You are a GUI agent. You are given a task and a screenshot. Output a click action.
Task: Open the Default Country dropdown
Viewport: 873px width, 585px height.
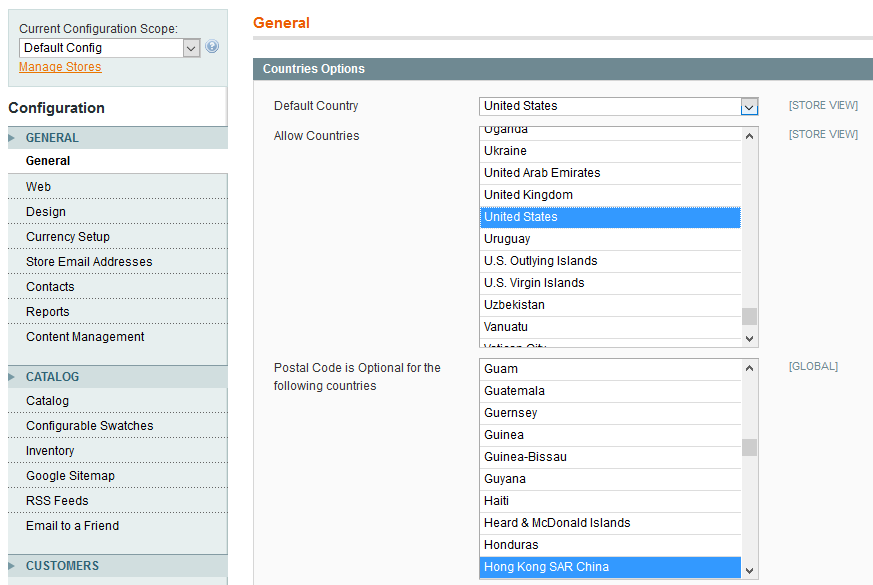pyautogui.click(x=618, y=106)
